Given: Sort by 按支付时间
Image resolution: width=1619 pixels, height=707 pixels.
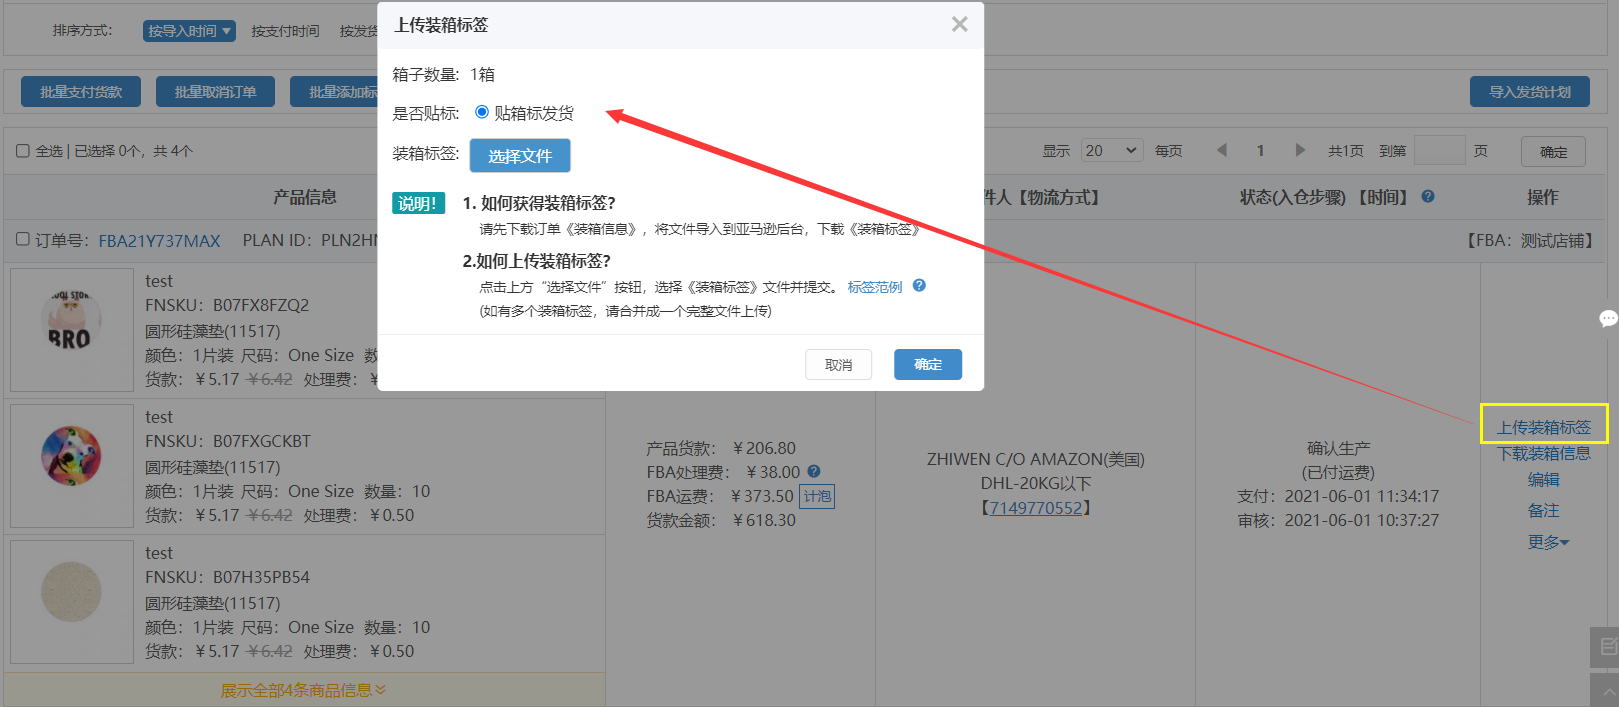Looking at the screenshot, I should pos(285,31).
